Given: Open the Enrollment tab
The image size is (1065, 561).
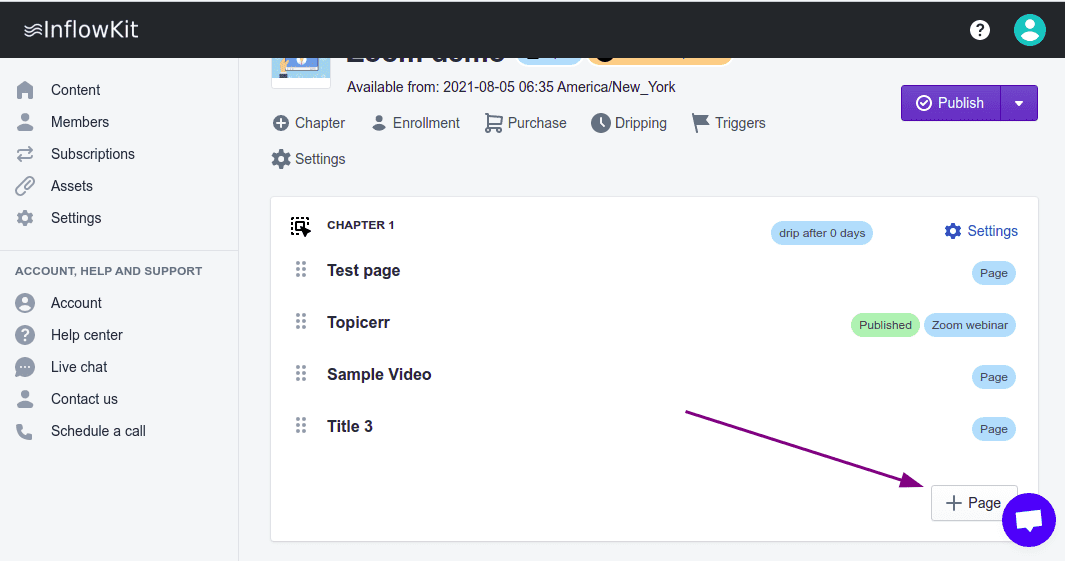Looking at the screenshot, I should [x=415, y=123].
